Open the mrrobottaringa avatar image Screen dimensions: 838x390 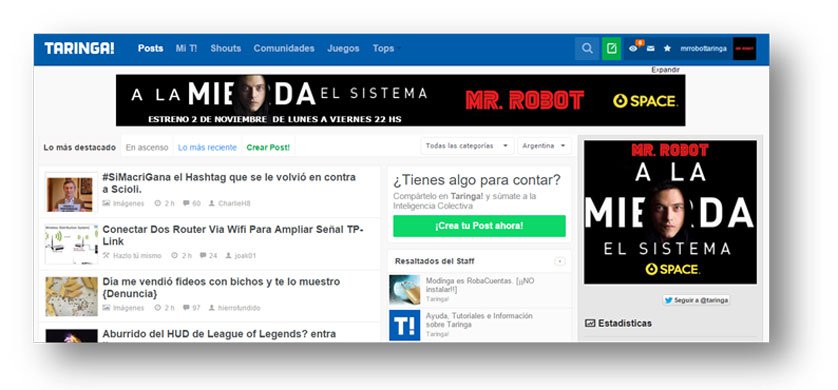click(744, 49)
